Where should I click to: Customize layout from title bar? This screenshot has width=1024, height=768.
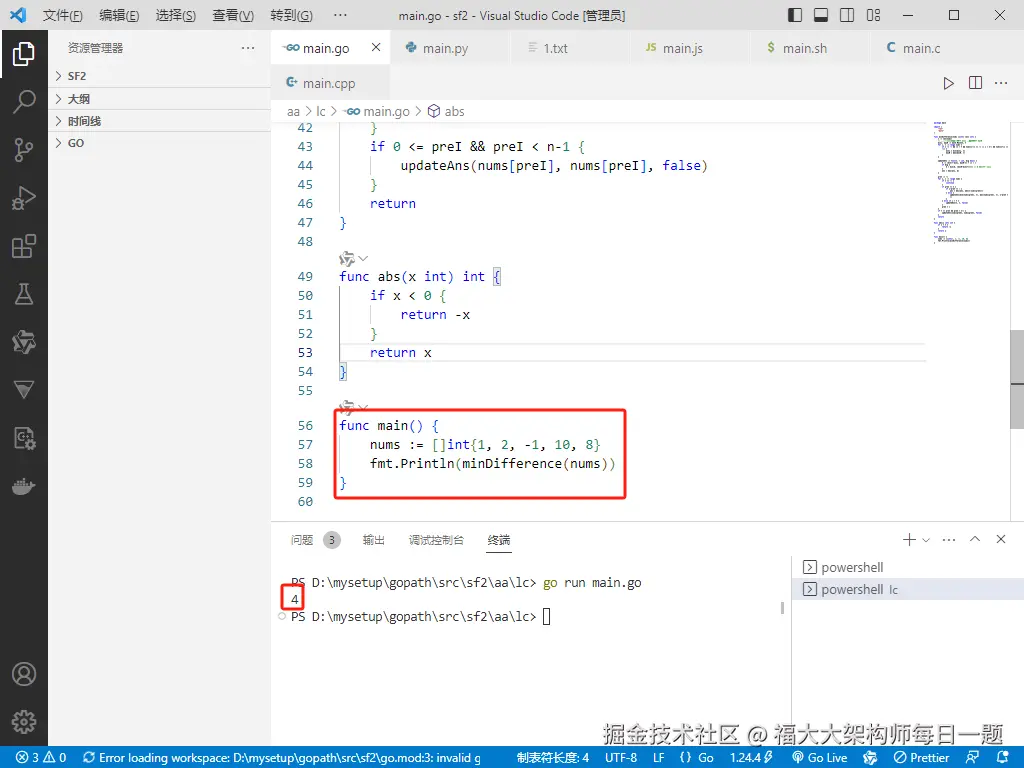point(873,15)
